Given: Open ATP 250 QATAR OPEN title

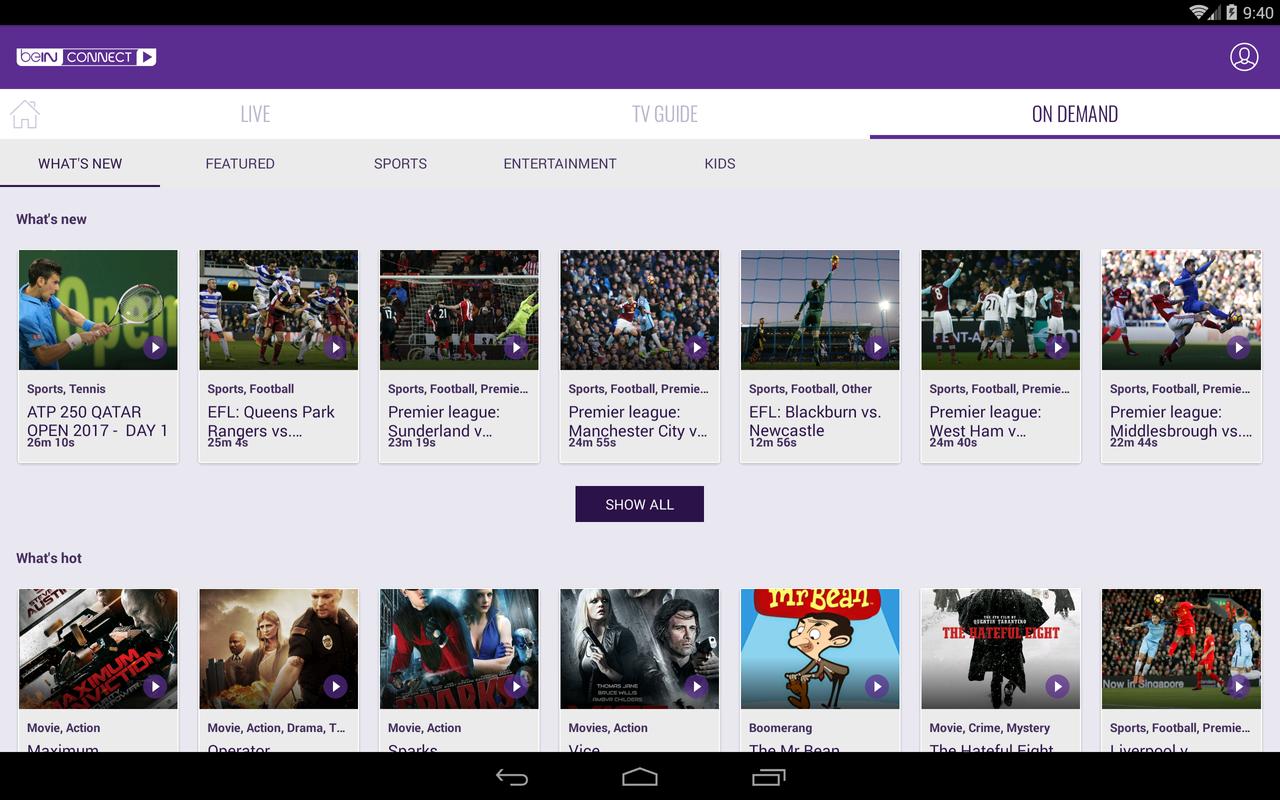Looking at the screenshot, I should (x=97, y=421).
